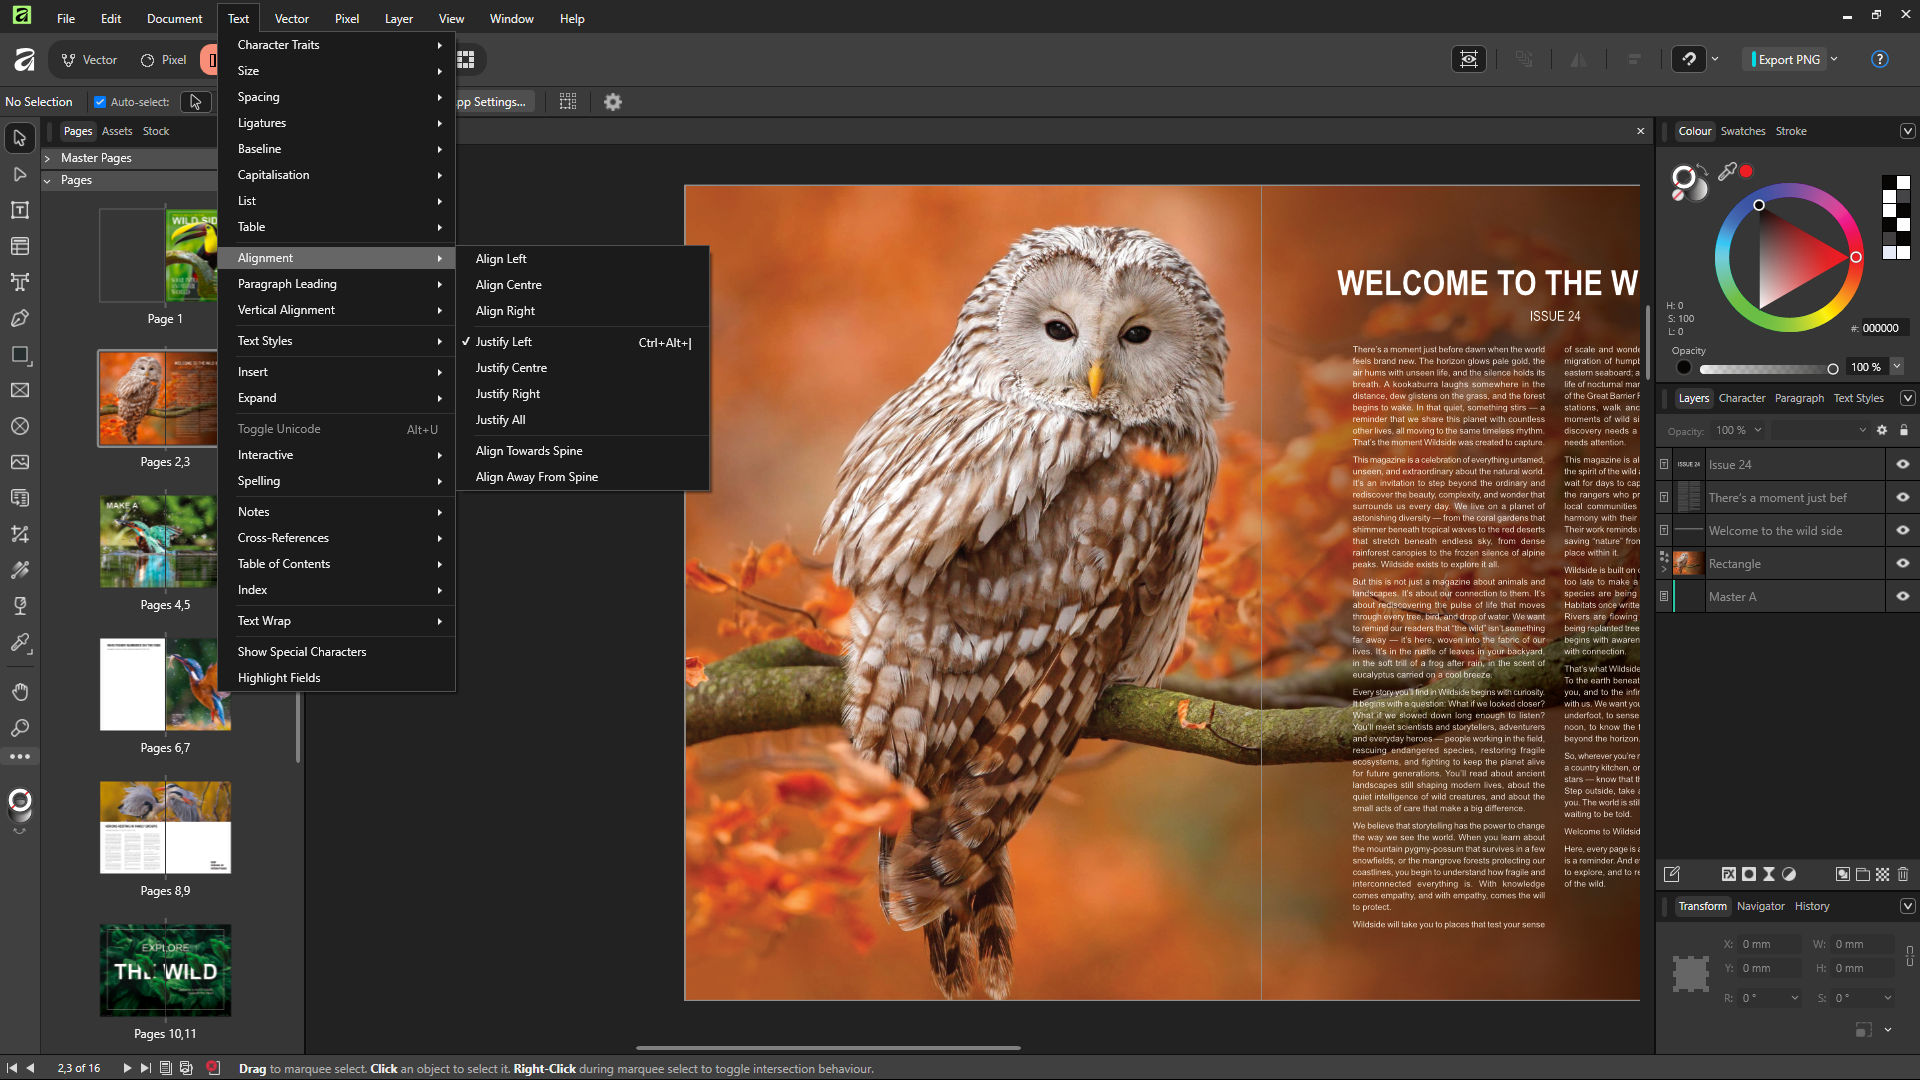Uncheck the Auto-select checkbox
The image size is (1920, 1080).
coord(100,101)
